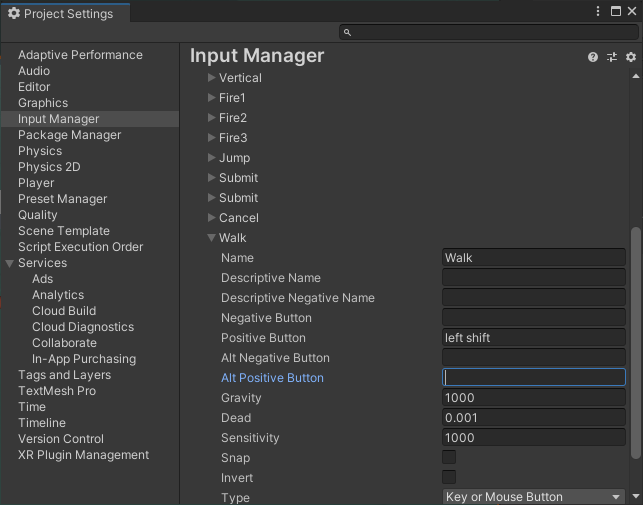Close the Project Settings window
The image size is (643, 505).
pyautogui.click(x=632, y=11)
